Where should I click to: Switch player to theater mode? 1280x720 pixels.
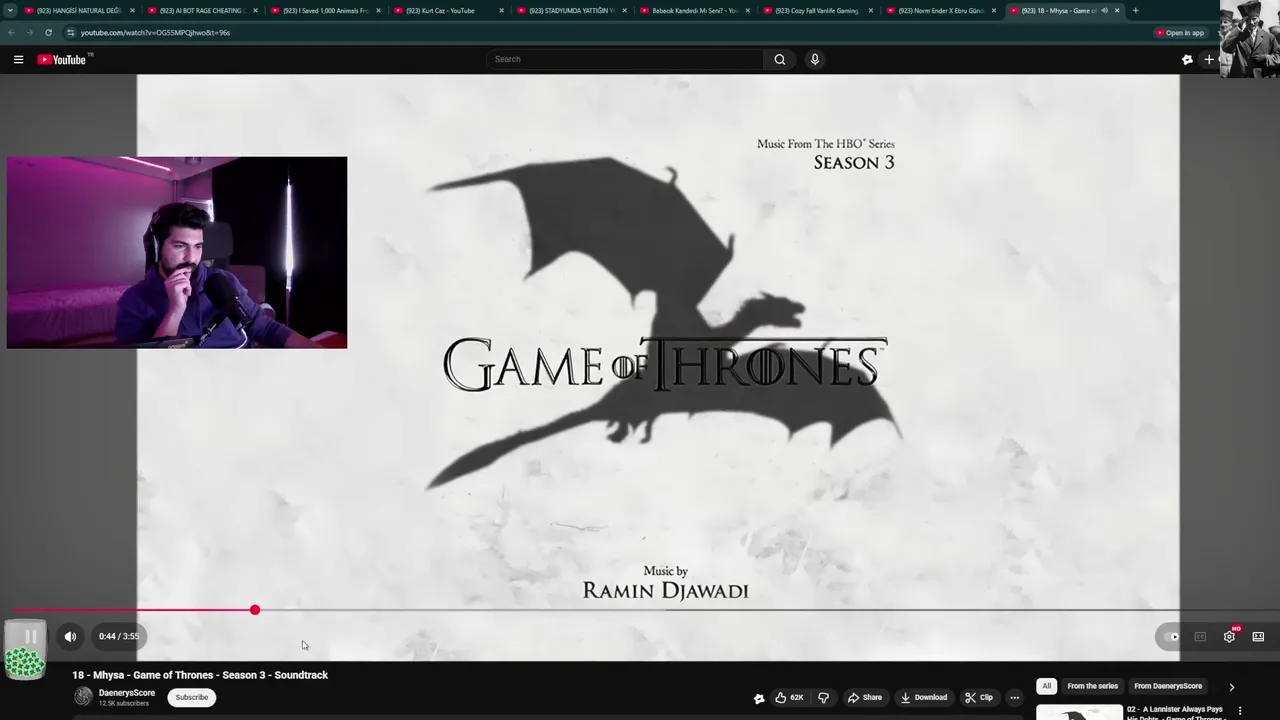(x=1258, y=636)
